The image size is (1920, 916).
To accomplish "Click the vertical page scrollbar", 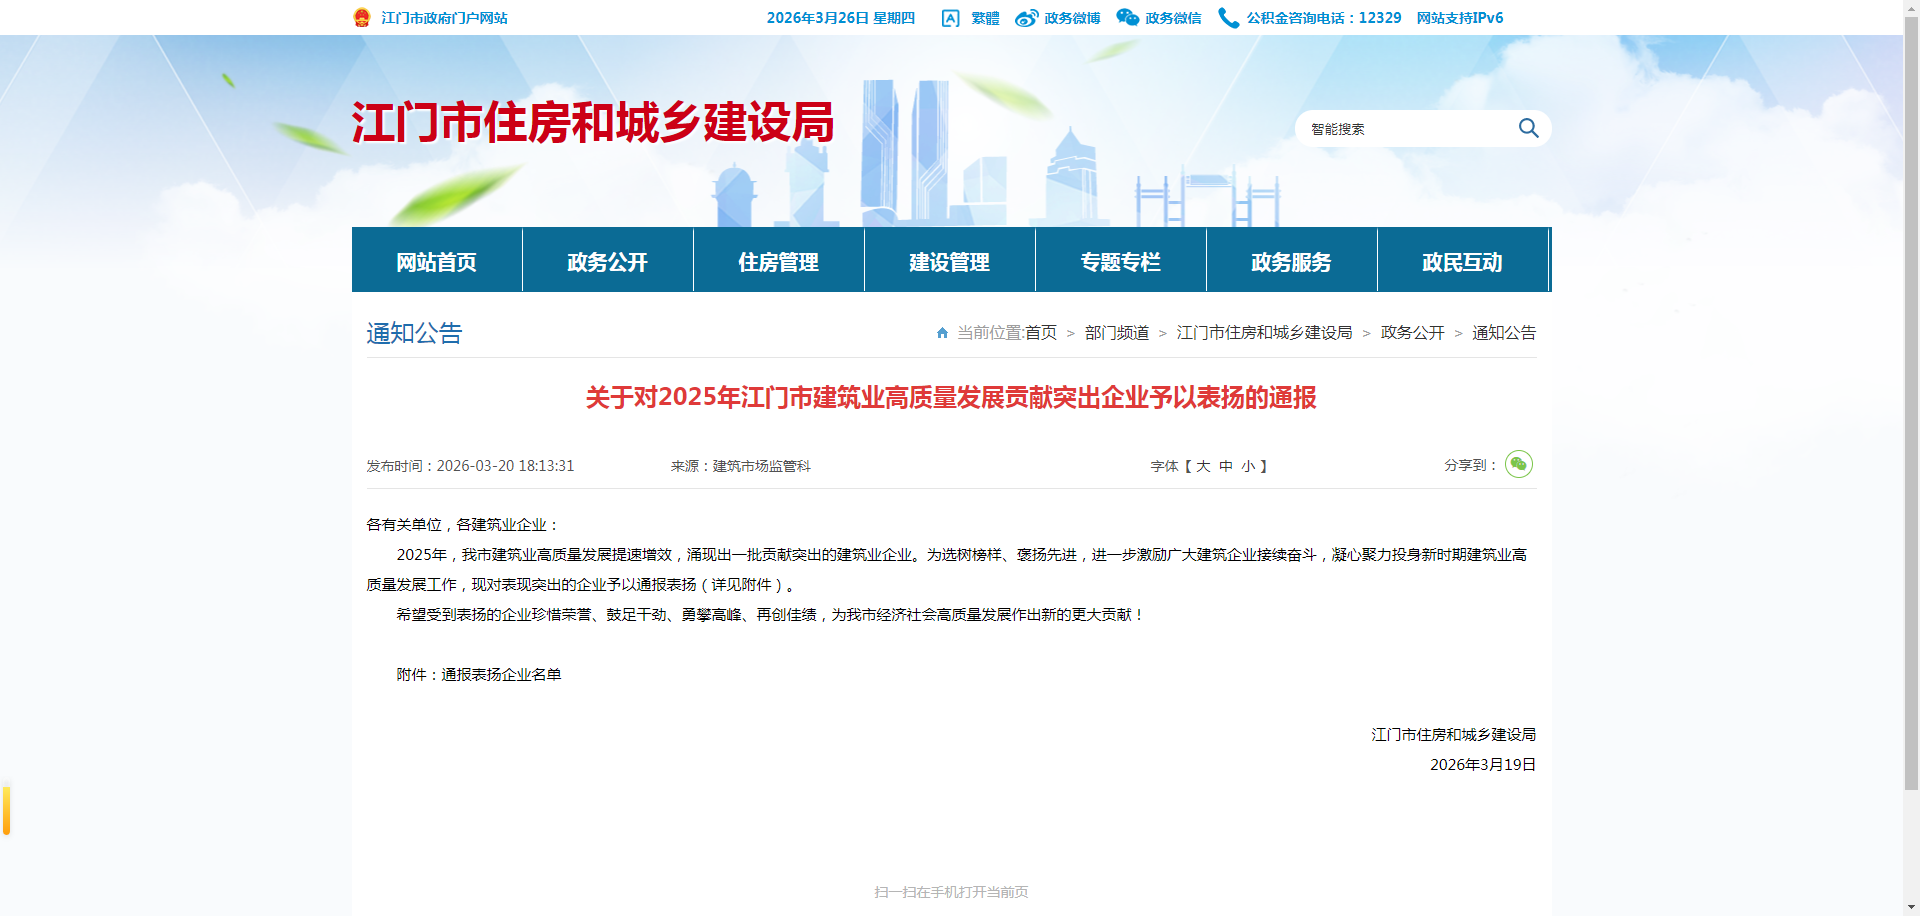I will click(1911, 400).
